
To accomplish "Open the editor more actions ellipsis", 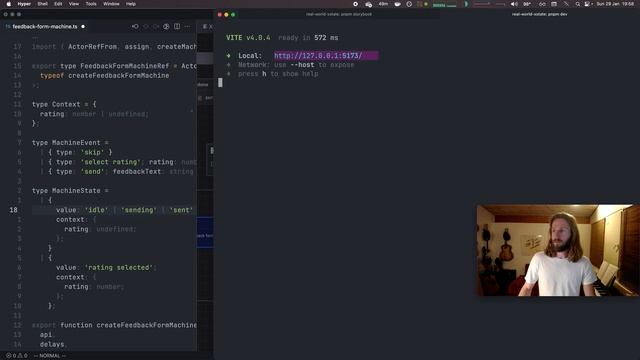I will (x=187, y=27).
